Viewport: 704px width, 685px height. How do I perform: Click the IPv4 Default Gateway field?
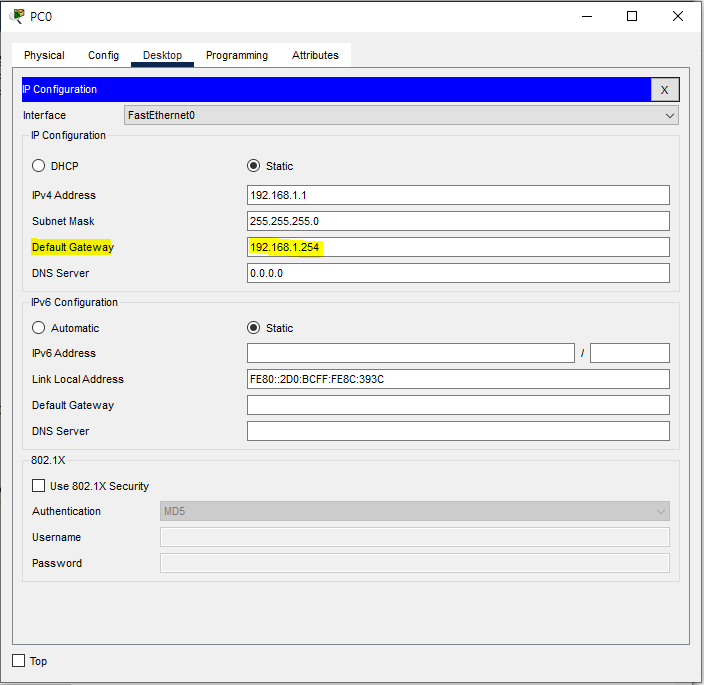[x=458, y=247]
